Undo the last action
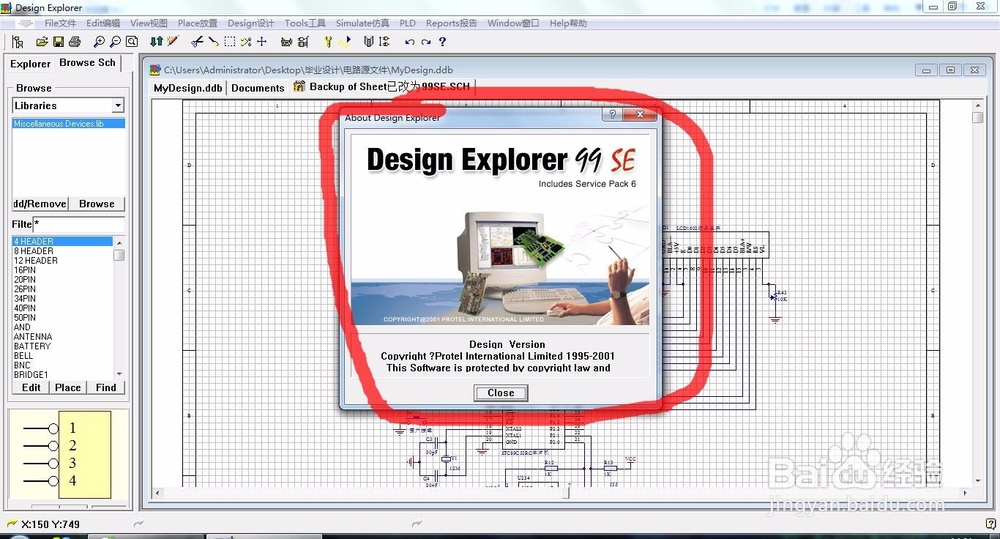Image resolution: width=1000 pixels, height=539 pixels. point(409,42)
